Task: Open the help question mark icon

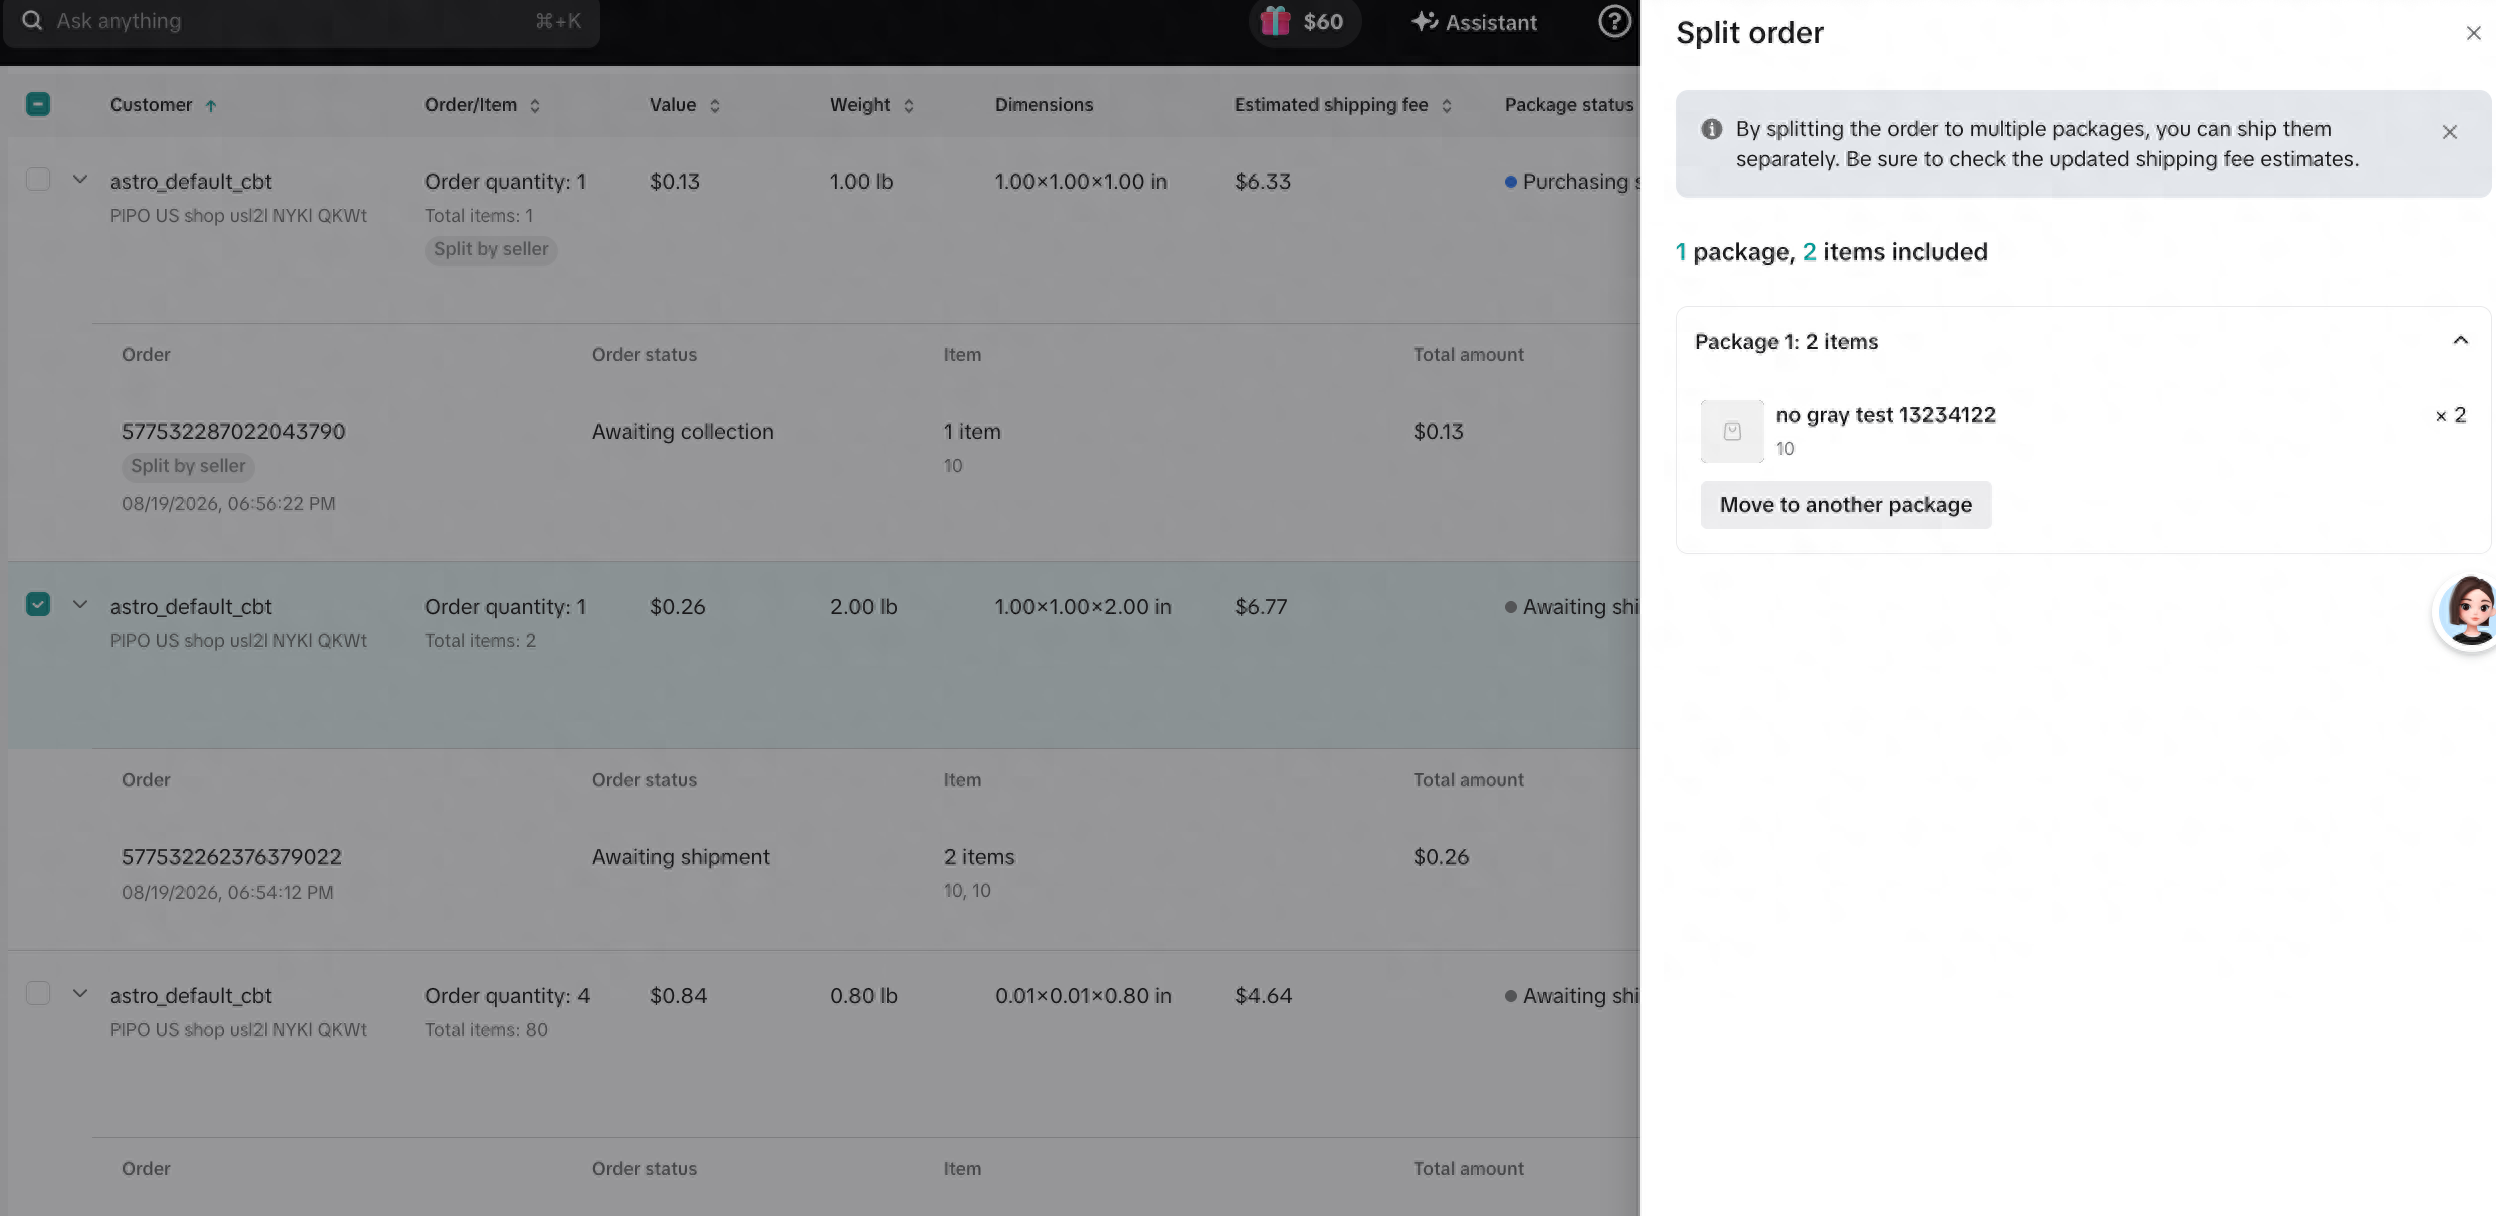Action: coord(1614,21)
